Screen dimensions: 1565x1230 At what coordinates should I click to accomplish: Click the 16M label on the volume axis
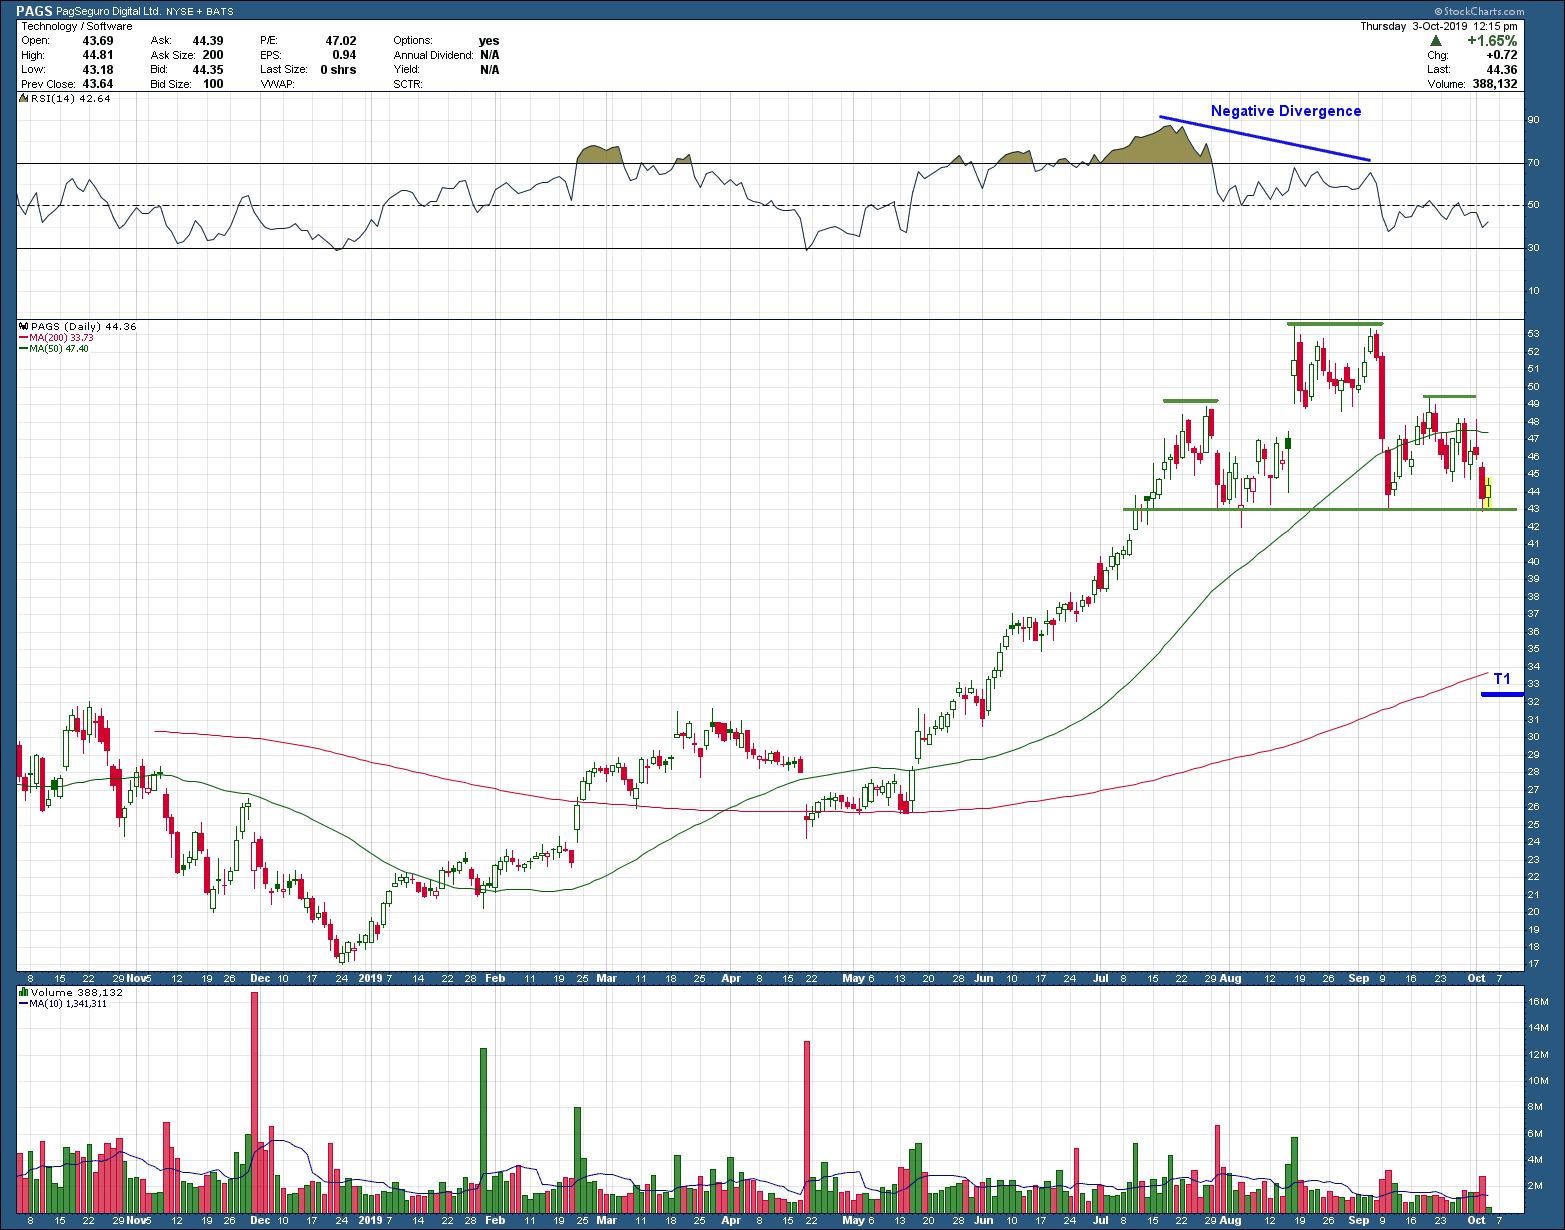1537,1002
